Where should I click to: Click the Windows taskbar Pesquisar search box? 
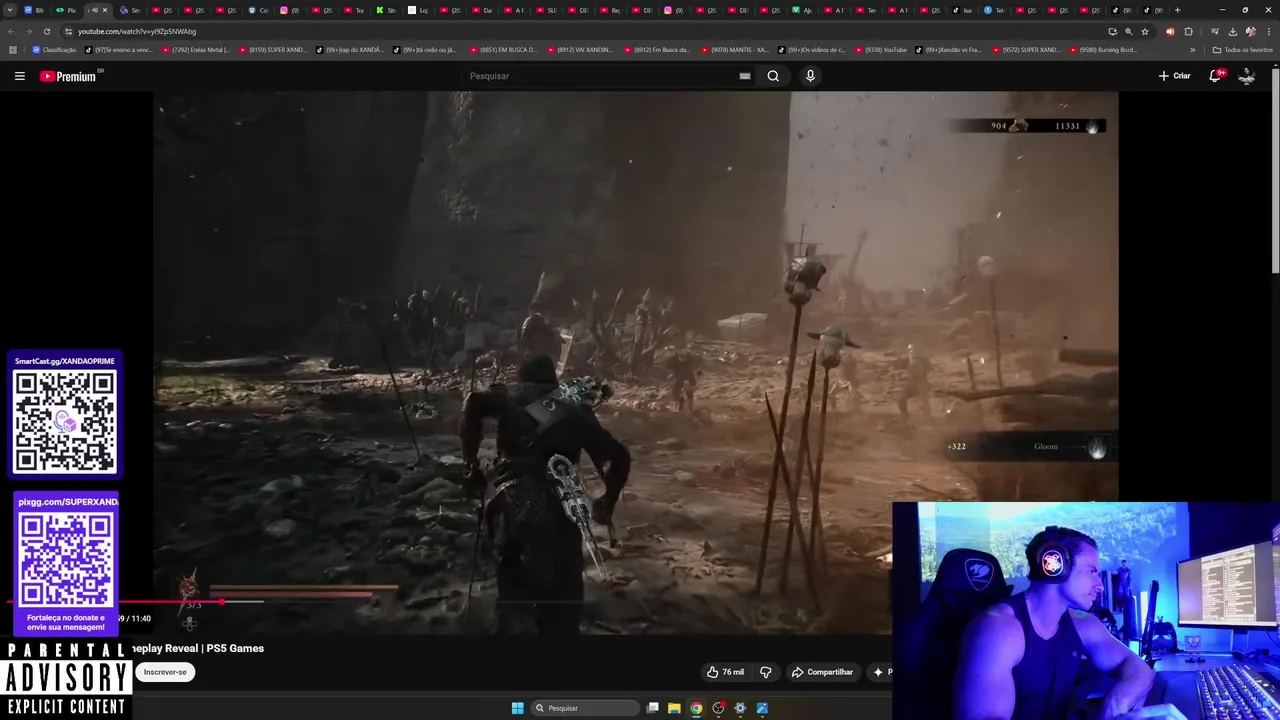tap(585, 708)
